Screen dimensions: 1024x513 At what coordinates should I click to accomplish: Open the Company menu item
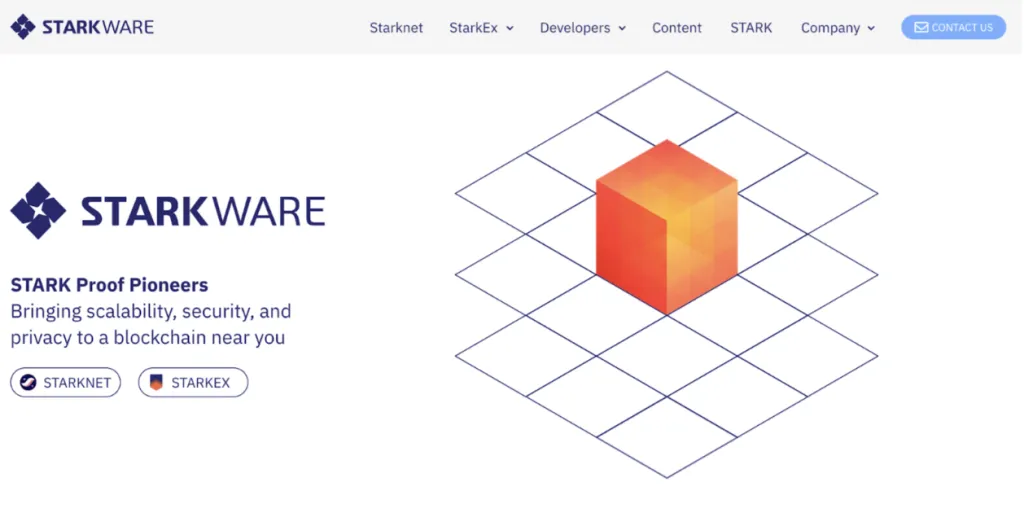(x=830, y=28)
